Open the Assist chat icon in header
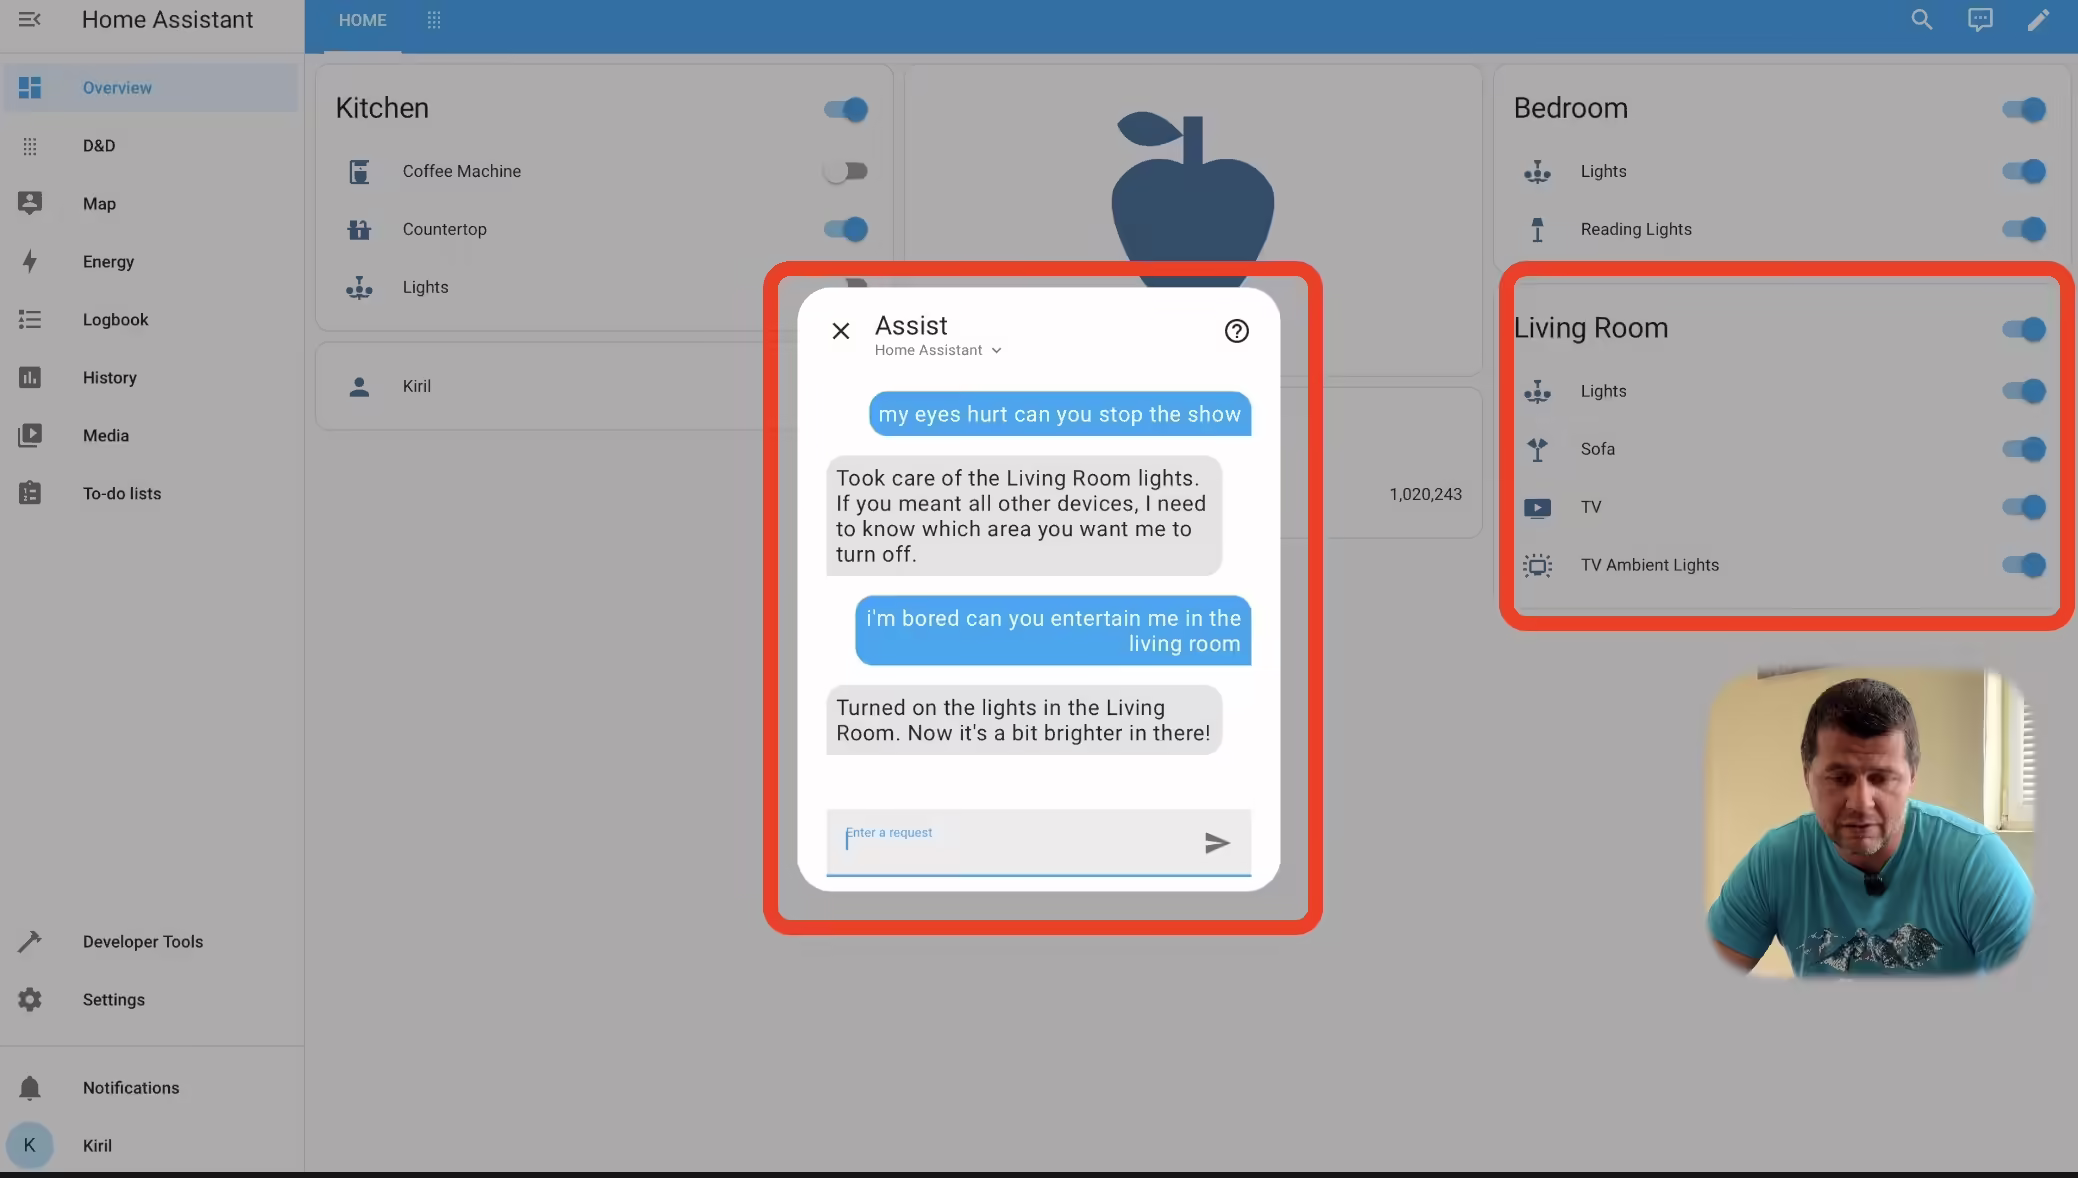 point(1980,20)
